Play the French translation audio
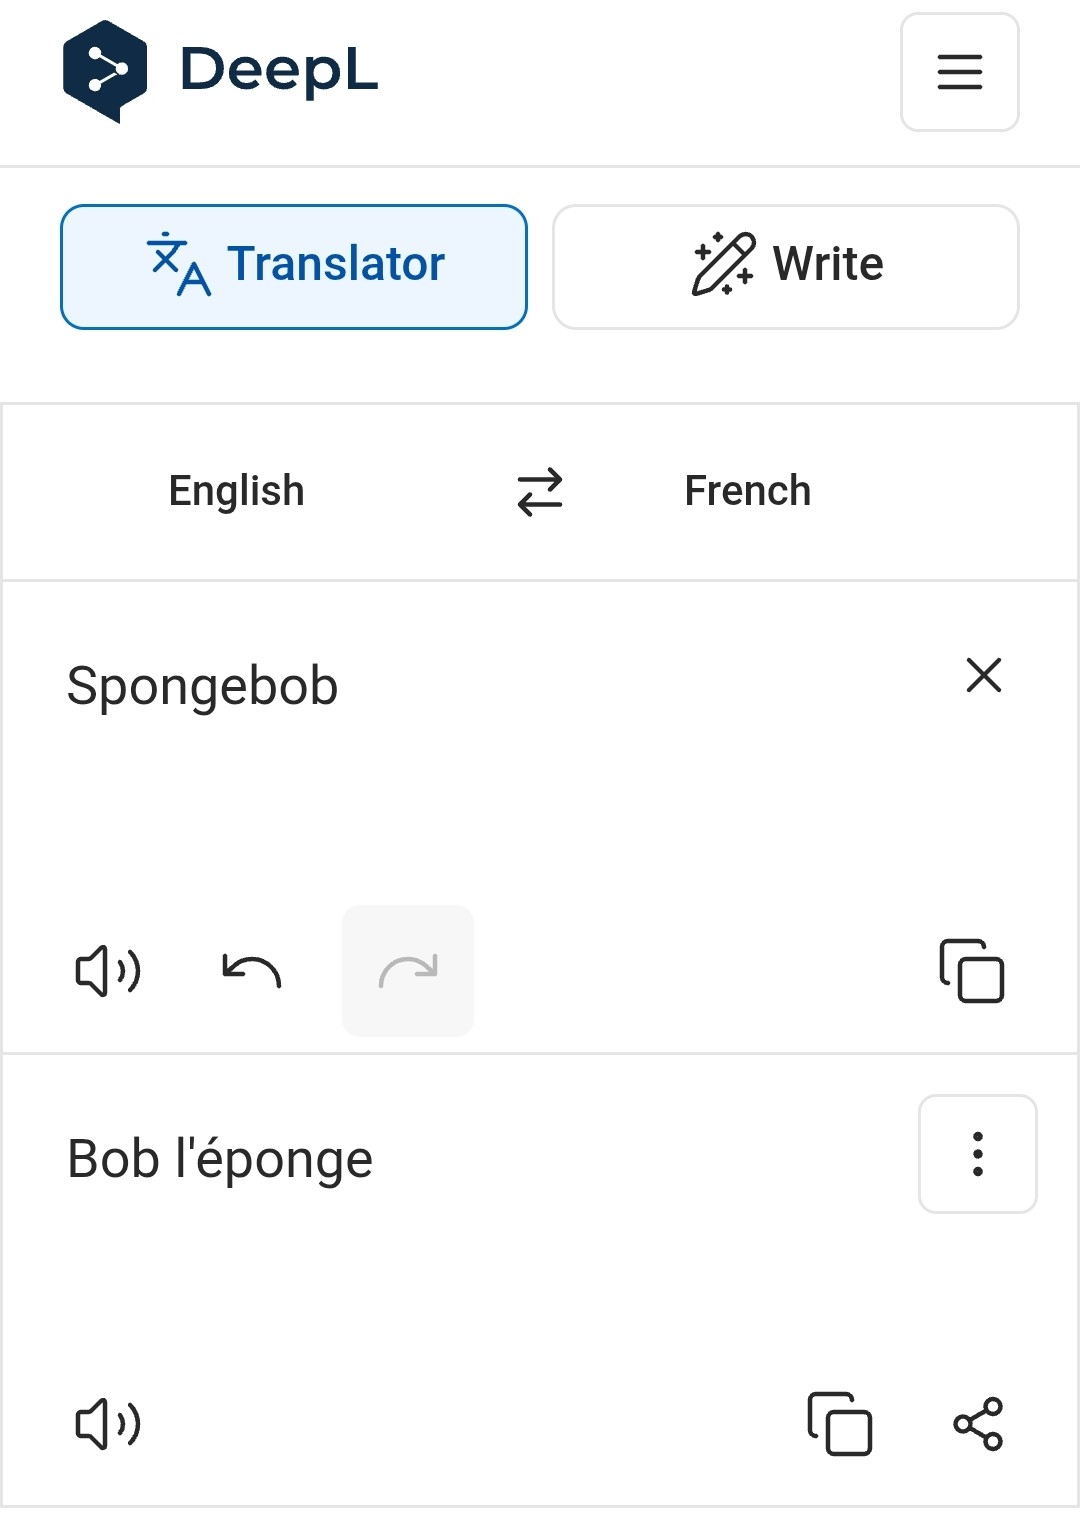The width and height of the screenshot is (1080, 1528). 108,1423
